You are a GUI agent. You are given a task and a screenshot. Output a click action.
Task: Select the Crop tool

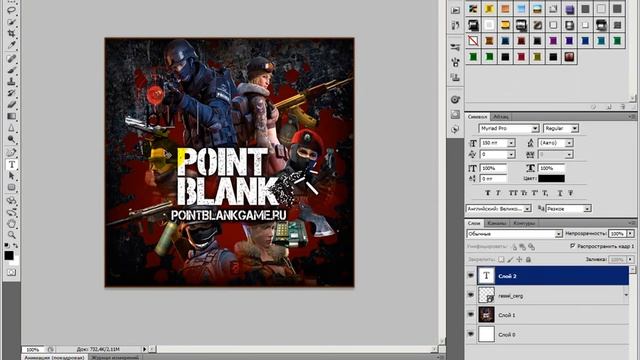point(11,33)
